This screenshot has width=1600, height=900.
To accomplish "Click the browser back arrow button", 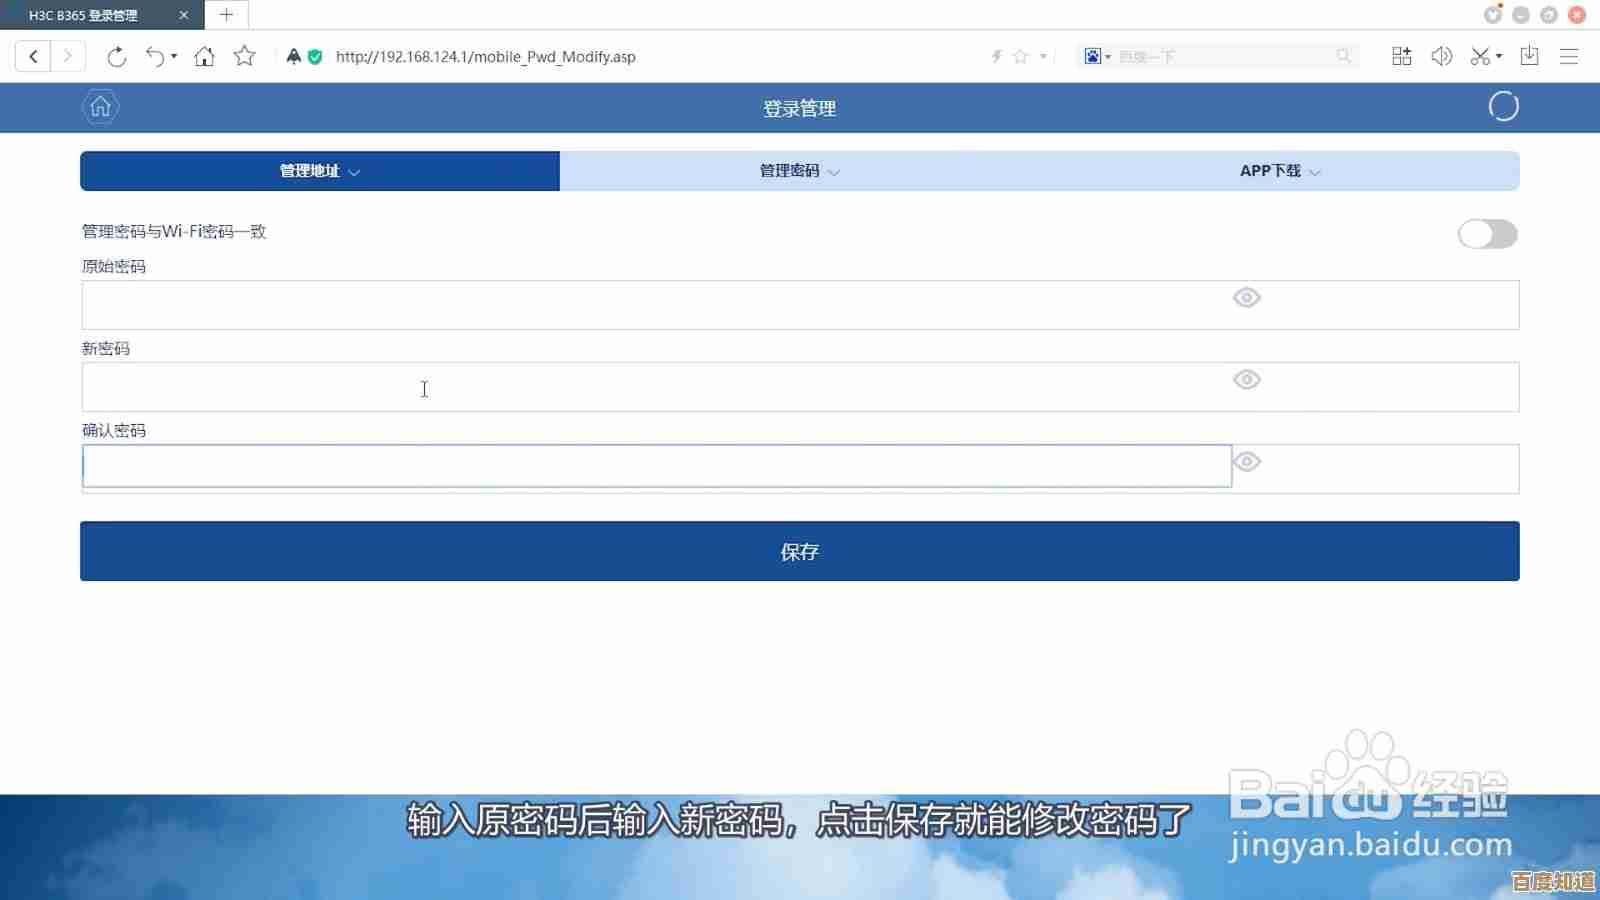I will tap(33, 57).
